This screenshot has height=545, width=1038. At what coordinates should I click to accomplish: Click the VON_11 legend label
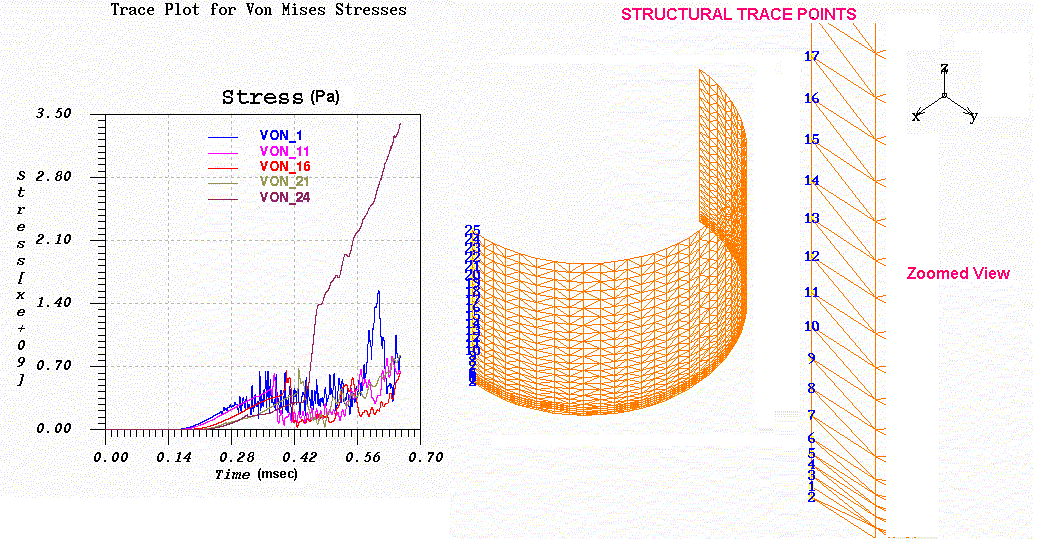[284, 152]
